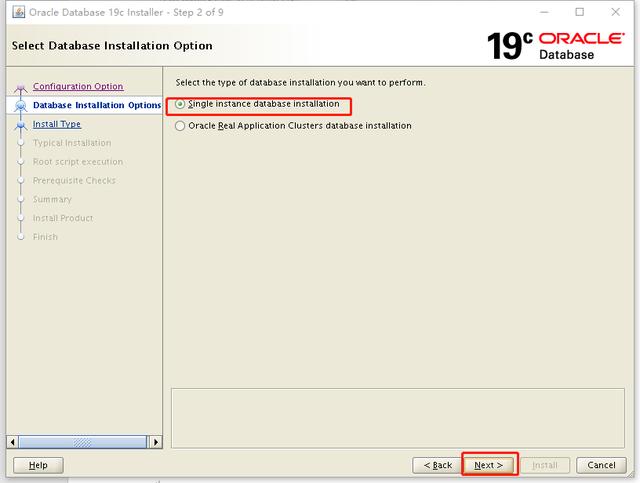Click the installation type instruction text
The height and width of the screenshot is (483, 640).
pos(300,82)
